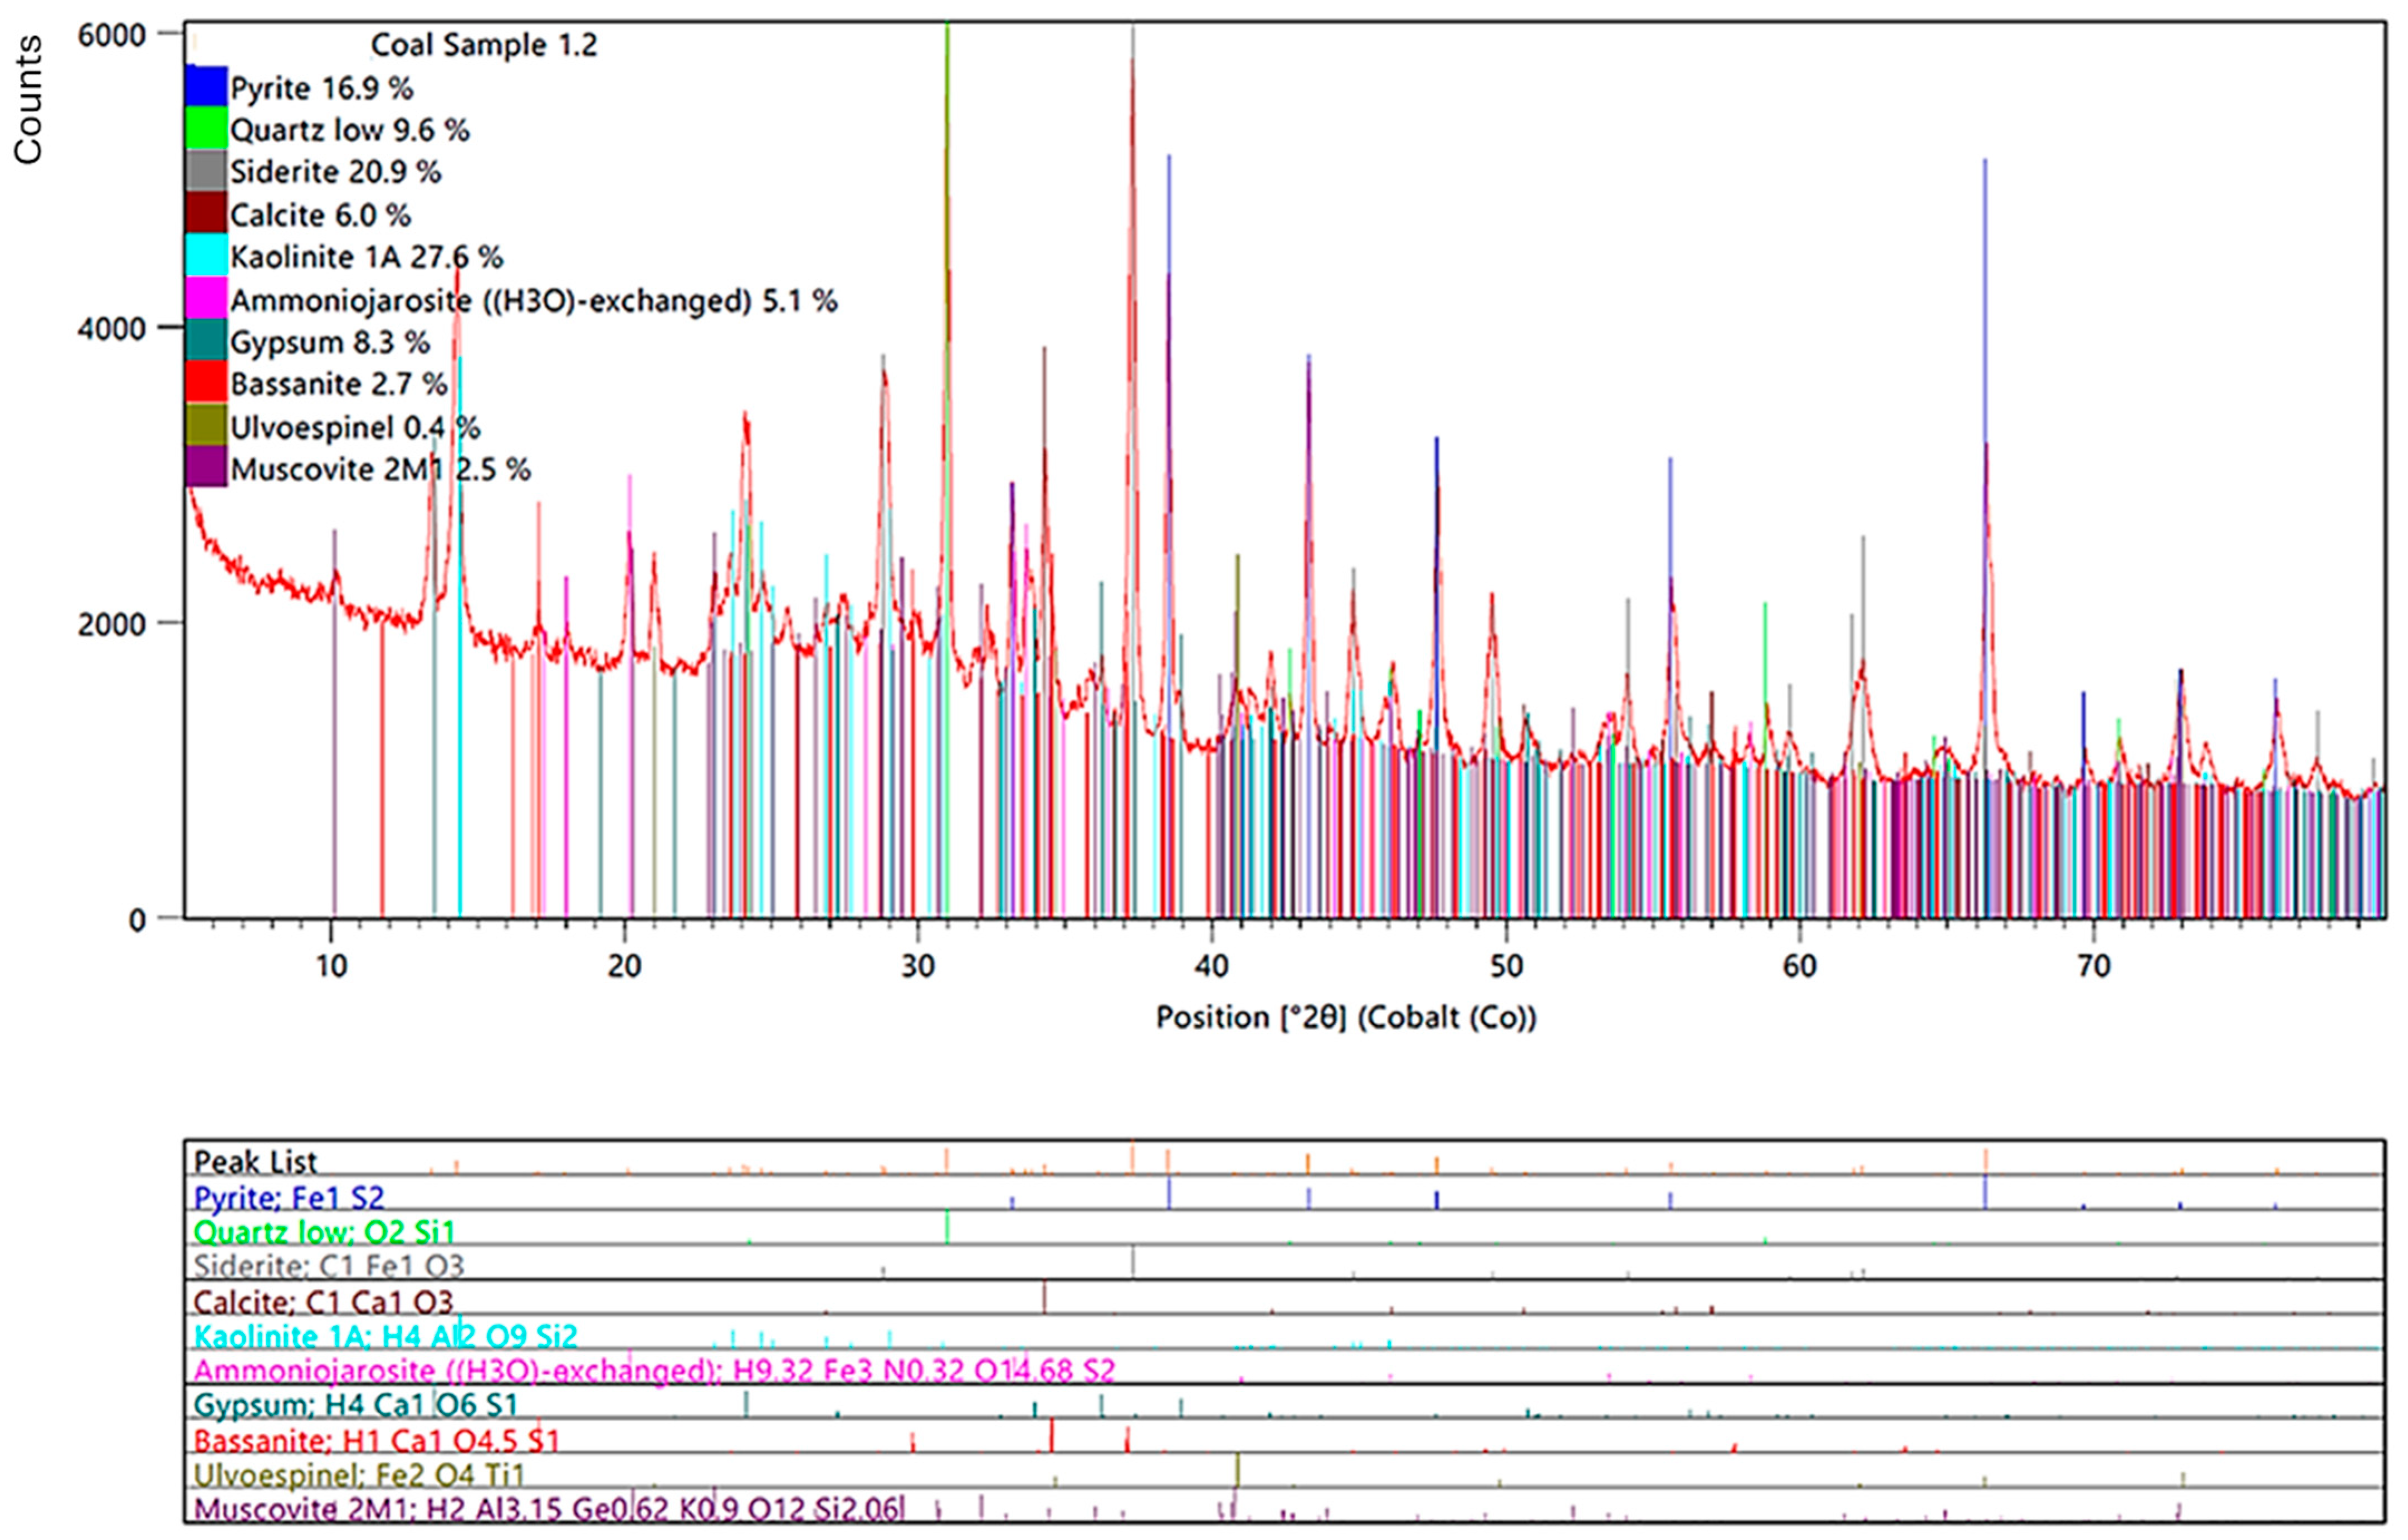Click the 'Ammoniojarosite ((H3O)-exchanged) 5.1 %' legend label
This screenshot has height=1540, width=2408.
coord(534,300)
